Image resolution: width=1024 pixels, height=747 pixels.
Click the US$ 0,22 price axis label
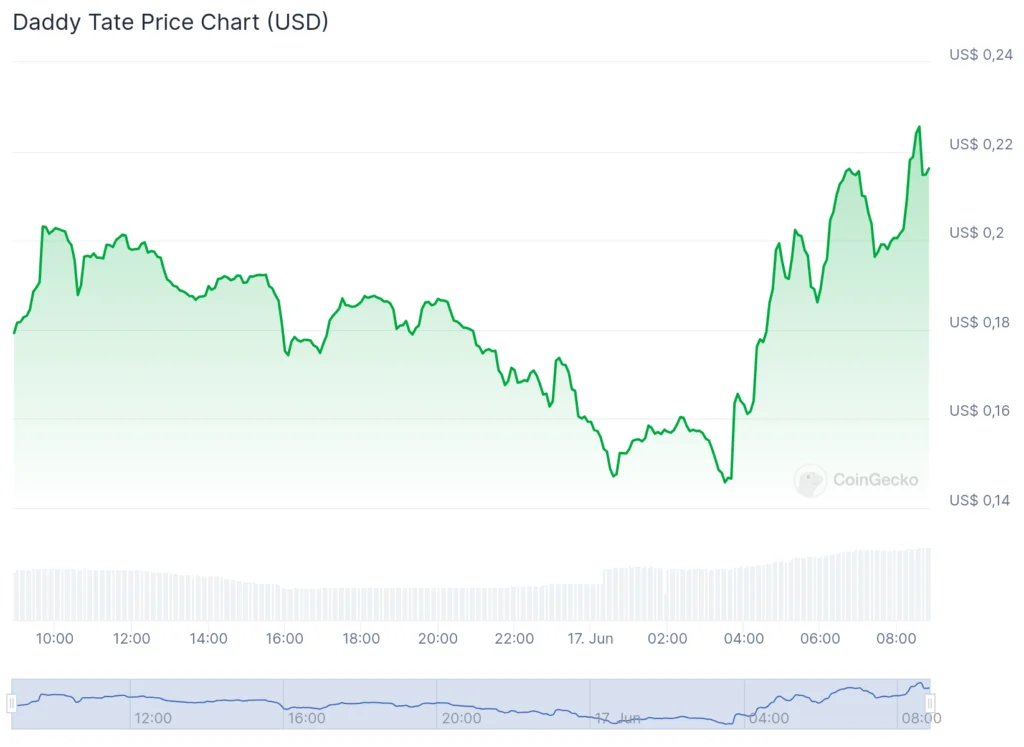980,144
